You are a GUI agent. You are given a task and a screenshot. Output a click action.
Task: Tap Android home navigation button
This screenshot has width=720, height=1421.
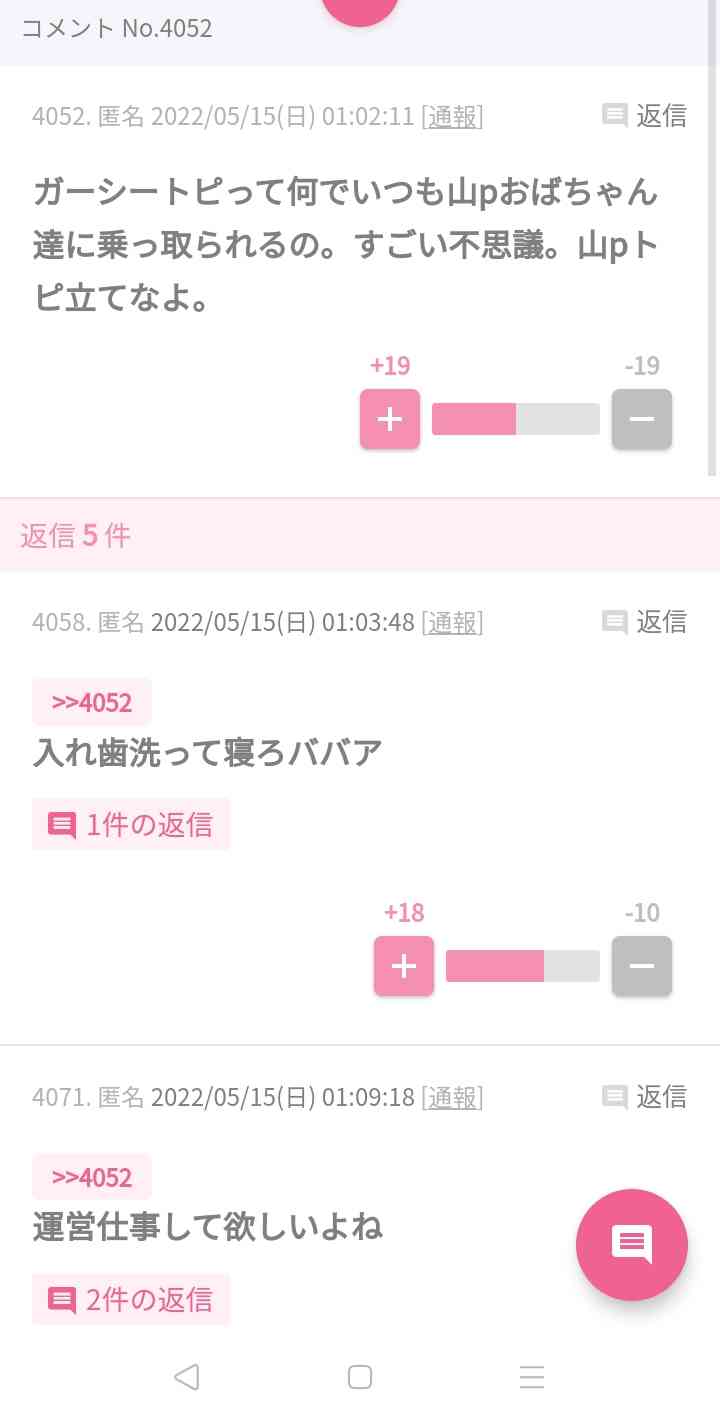360,1377
